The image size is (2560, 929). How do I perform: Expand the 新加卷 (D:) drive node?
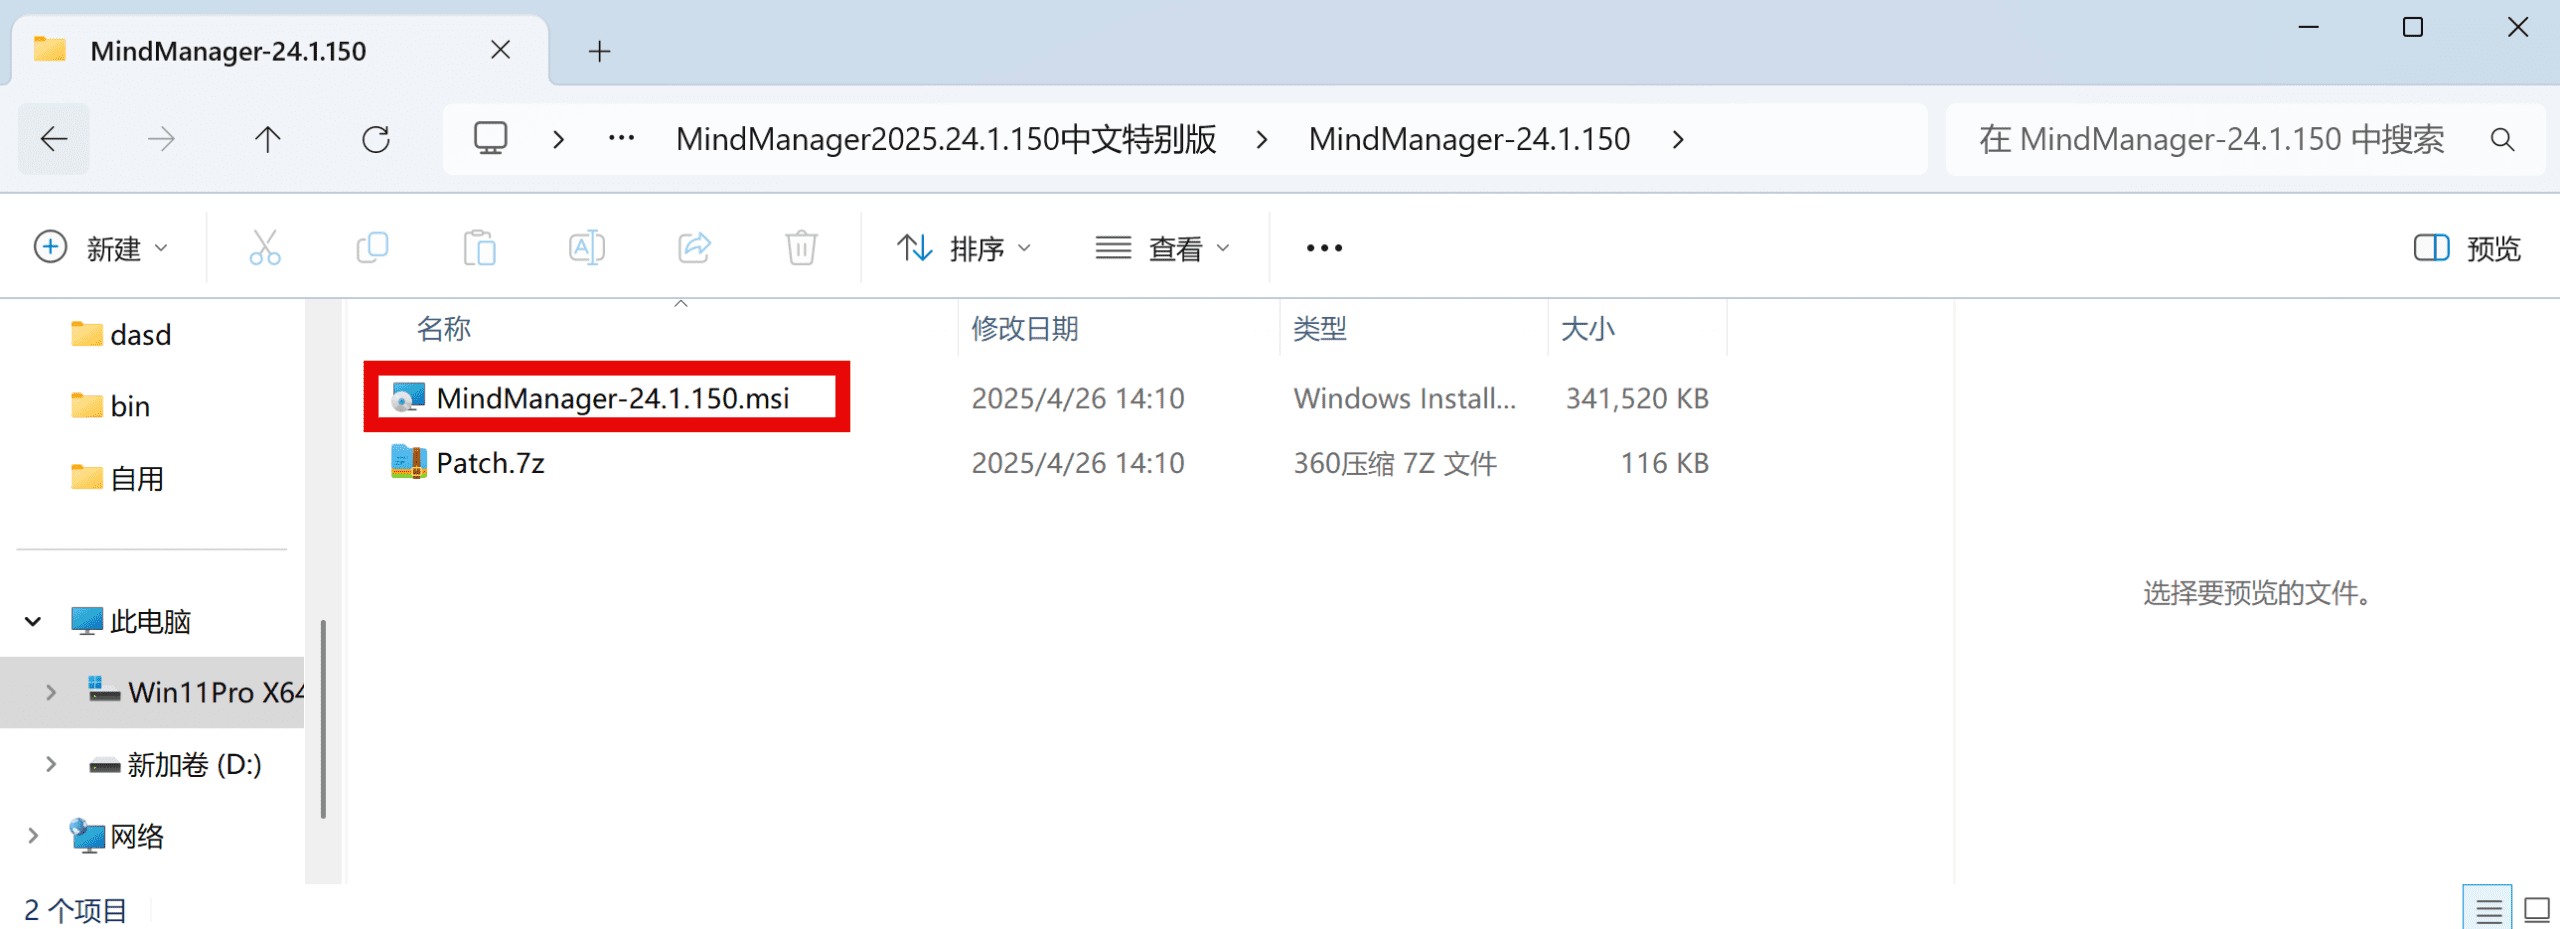[51, 765]
